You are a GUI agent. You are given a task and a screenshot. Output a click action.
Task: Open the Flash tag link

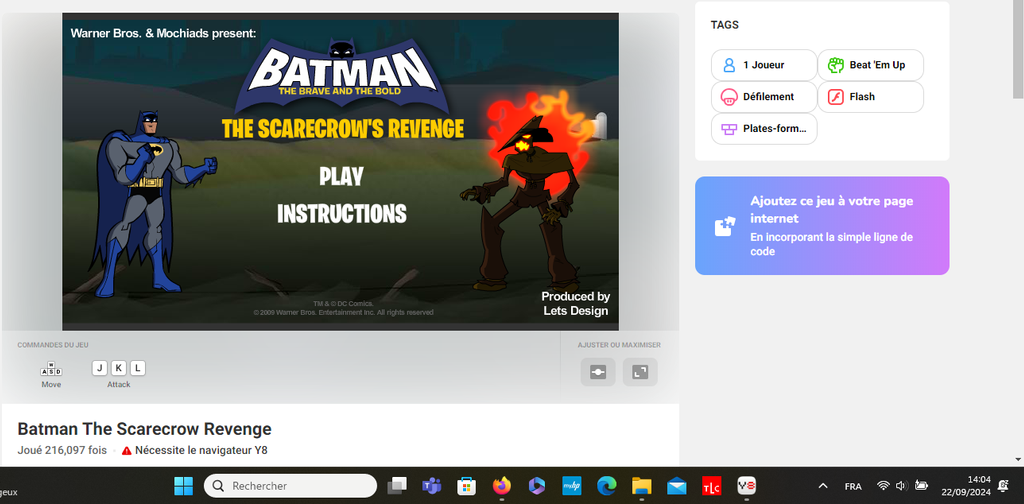coord(870,97)
